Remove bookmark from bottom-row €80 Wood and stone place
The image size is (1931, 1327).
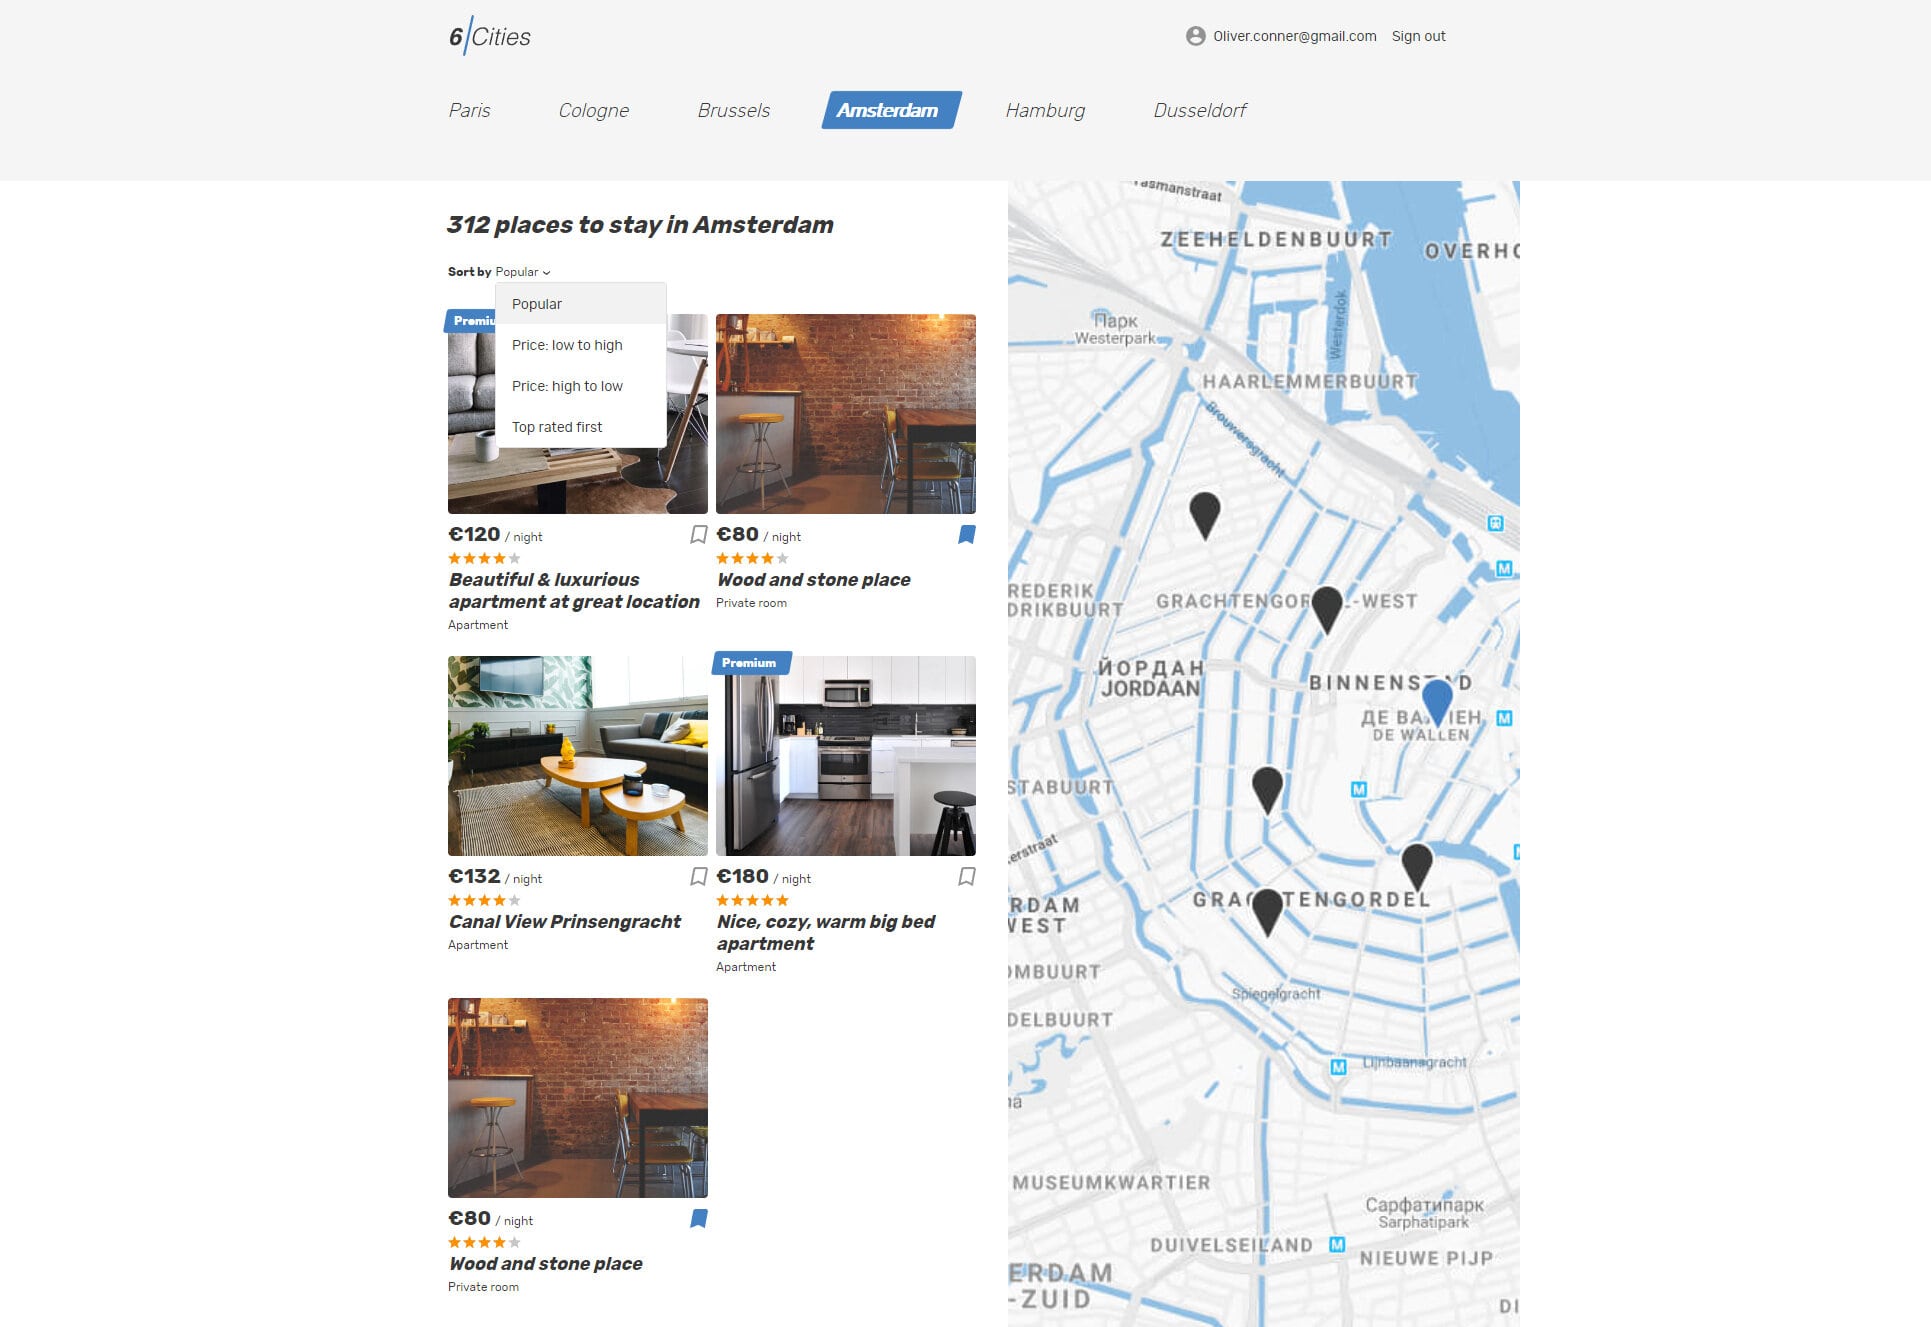pyautogui.click(x=699, y=1219)
